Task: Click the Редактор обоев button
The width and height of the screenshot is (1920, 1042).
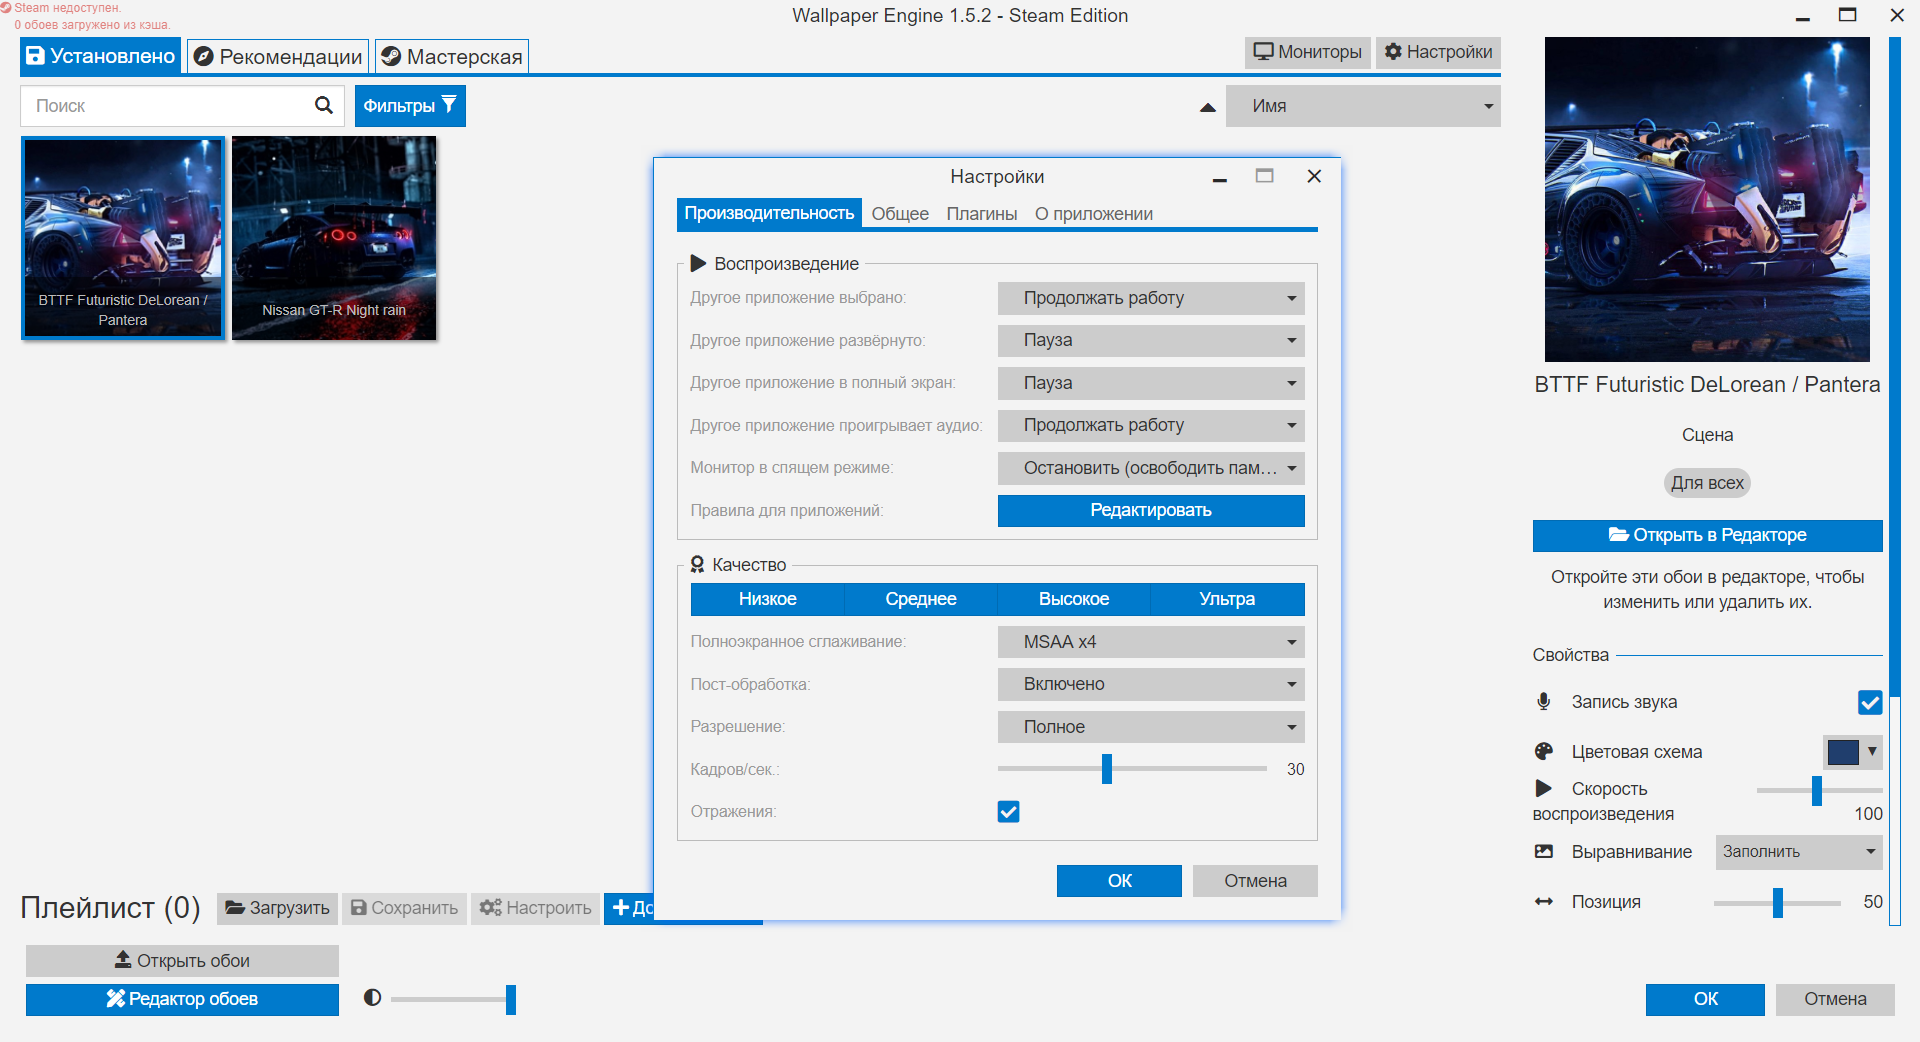Action: [x=182, y=999]
